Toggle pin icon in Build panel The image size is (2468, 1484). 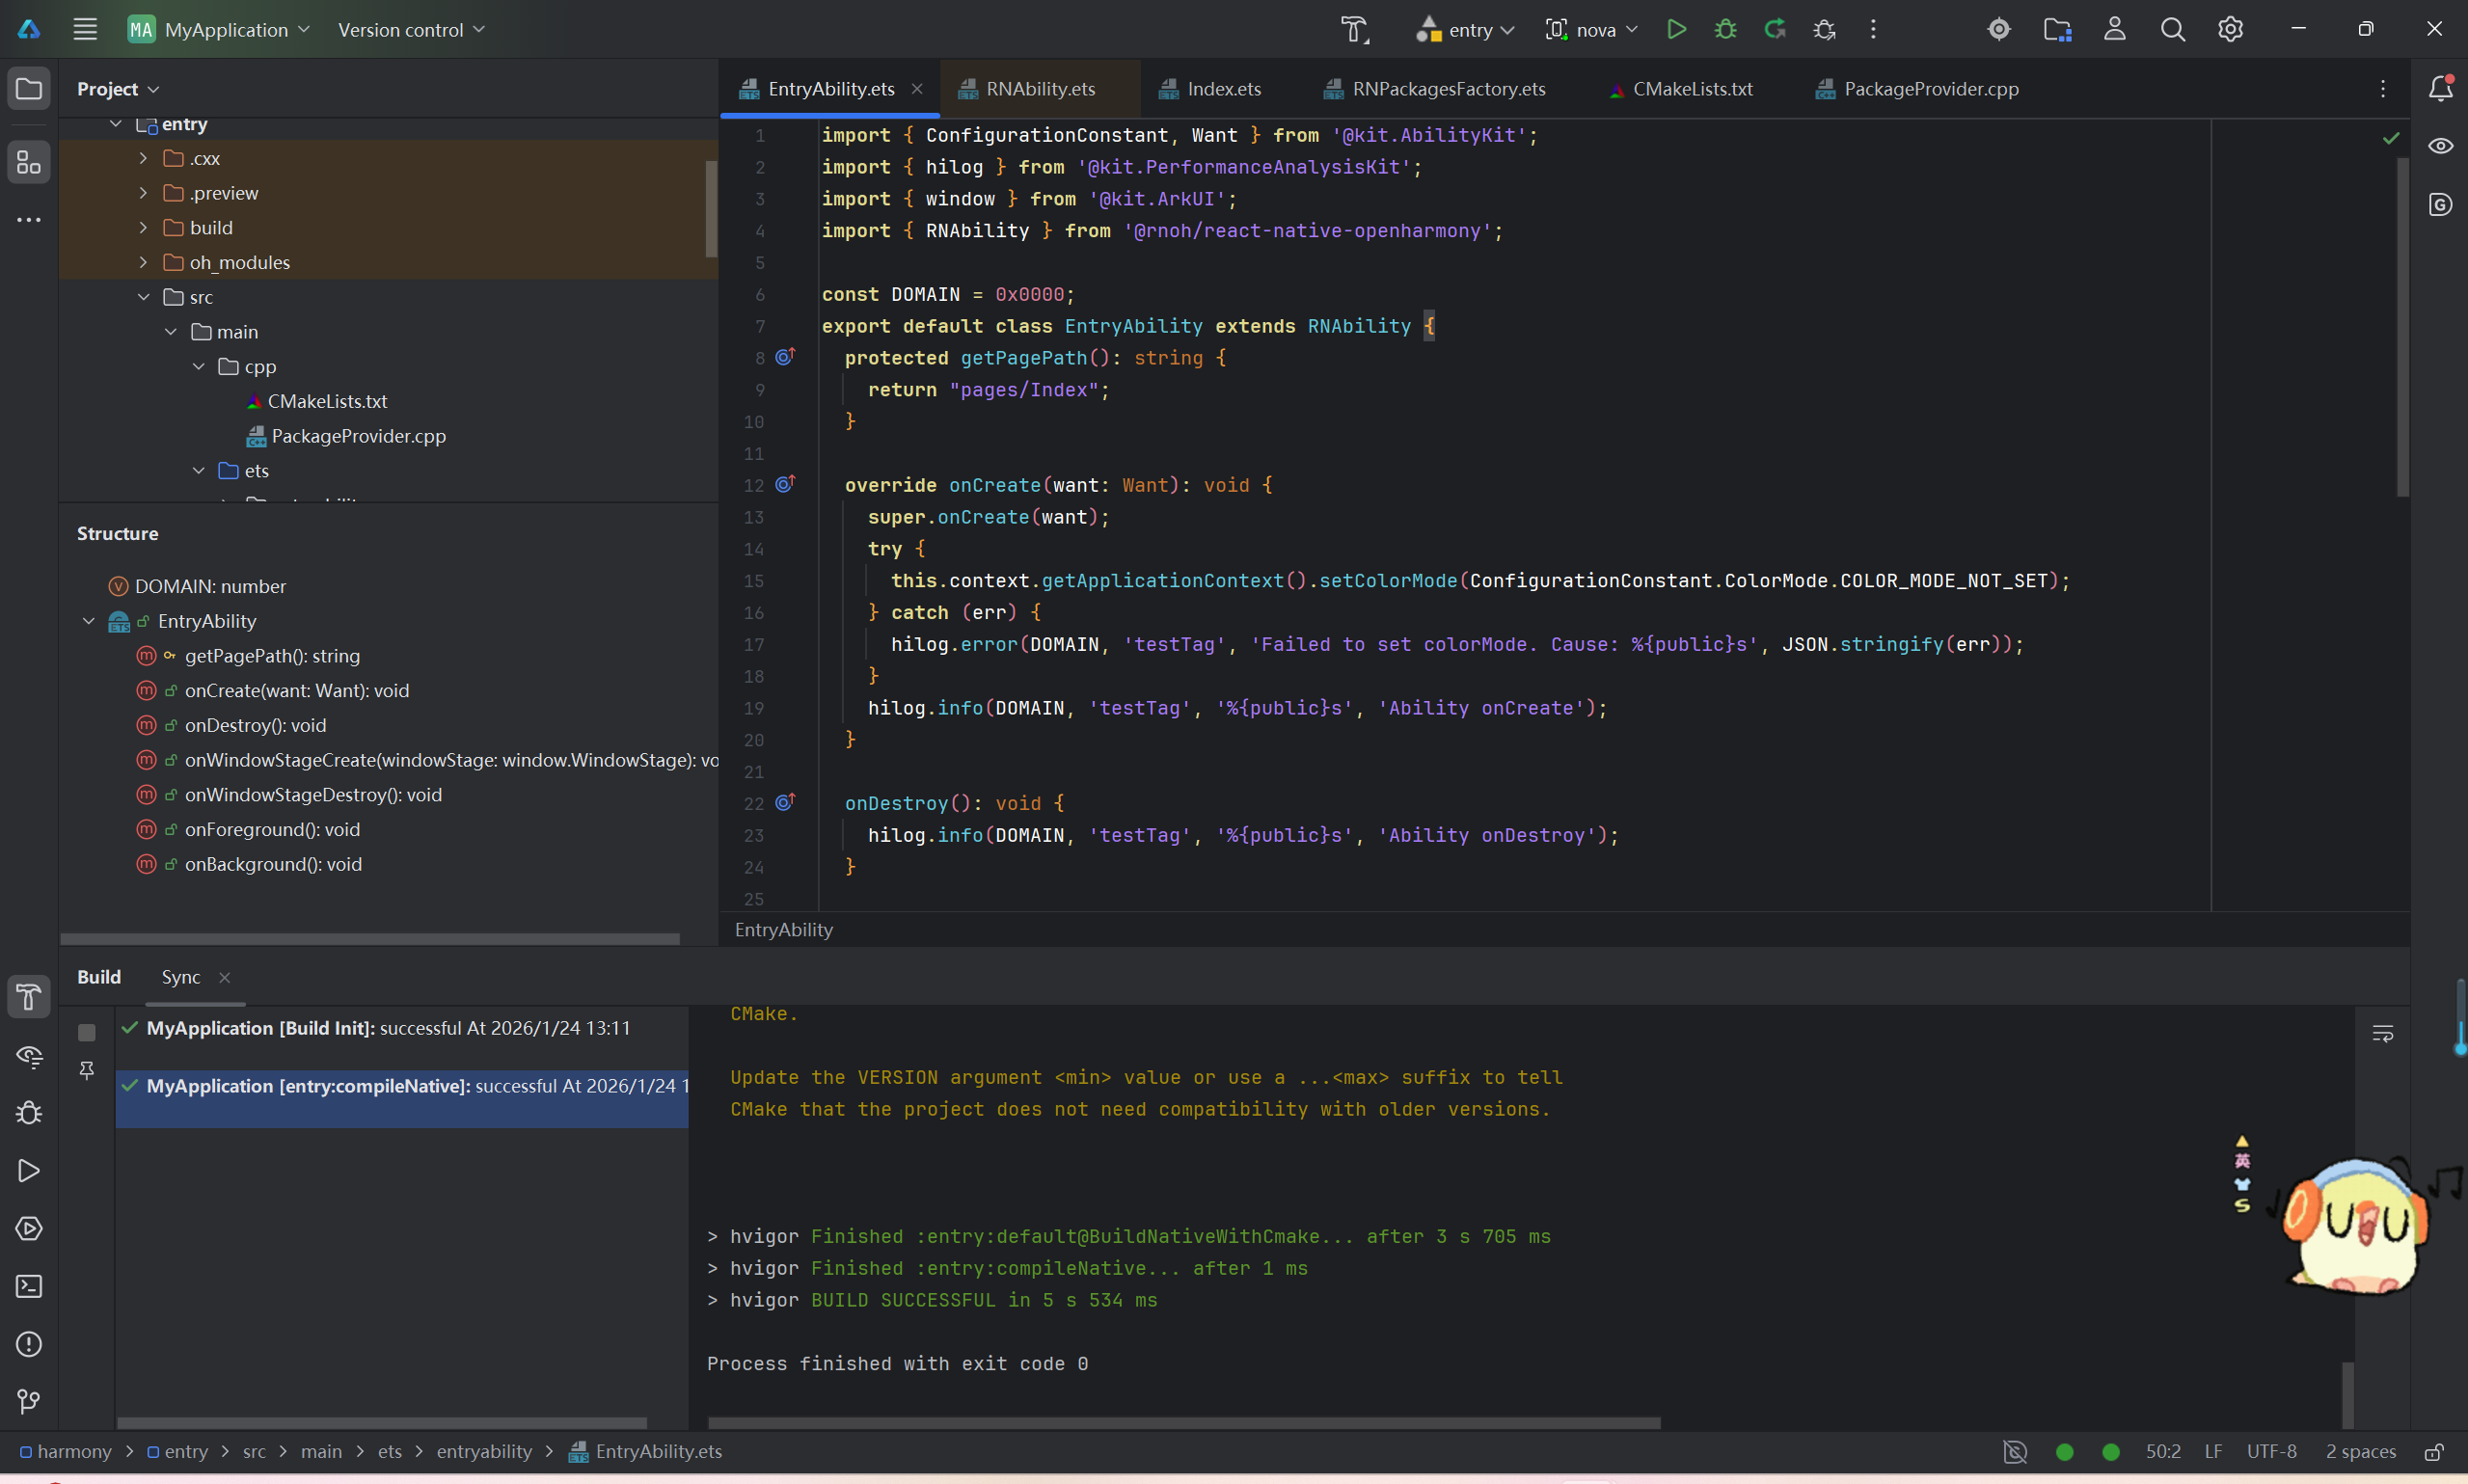(87, 1070)
